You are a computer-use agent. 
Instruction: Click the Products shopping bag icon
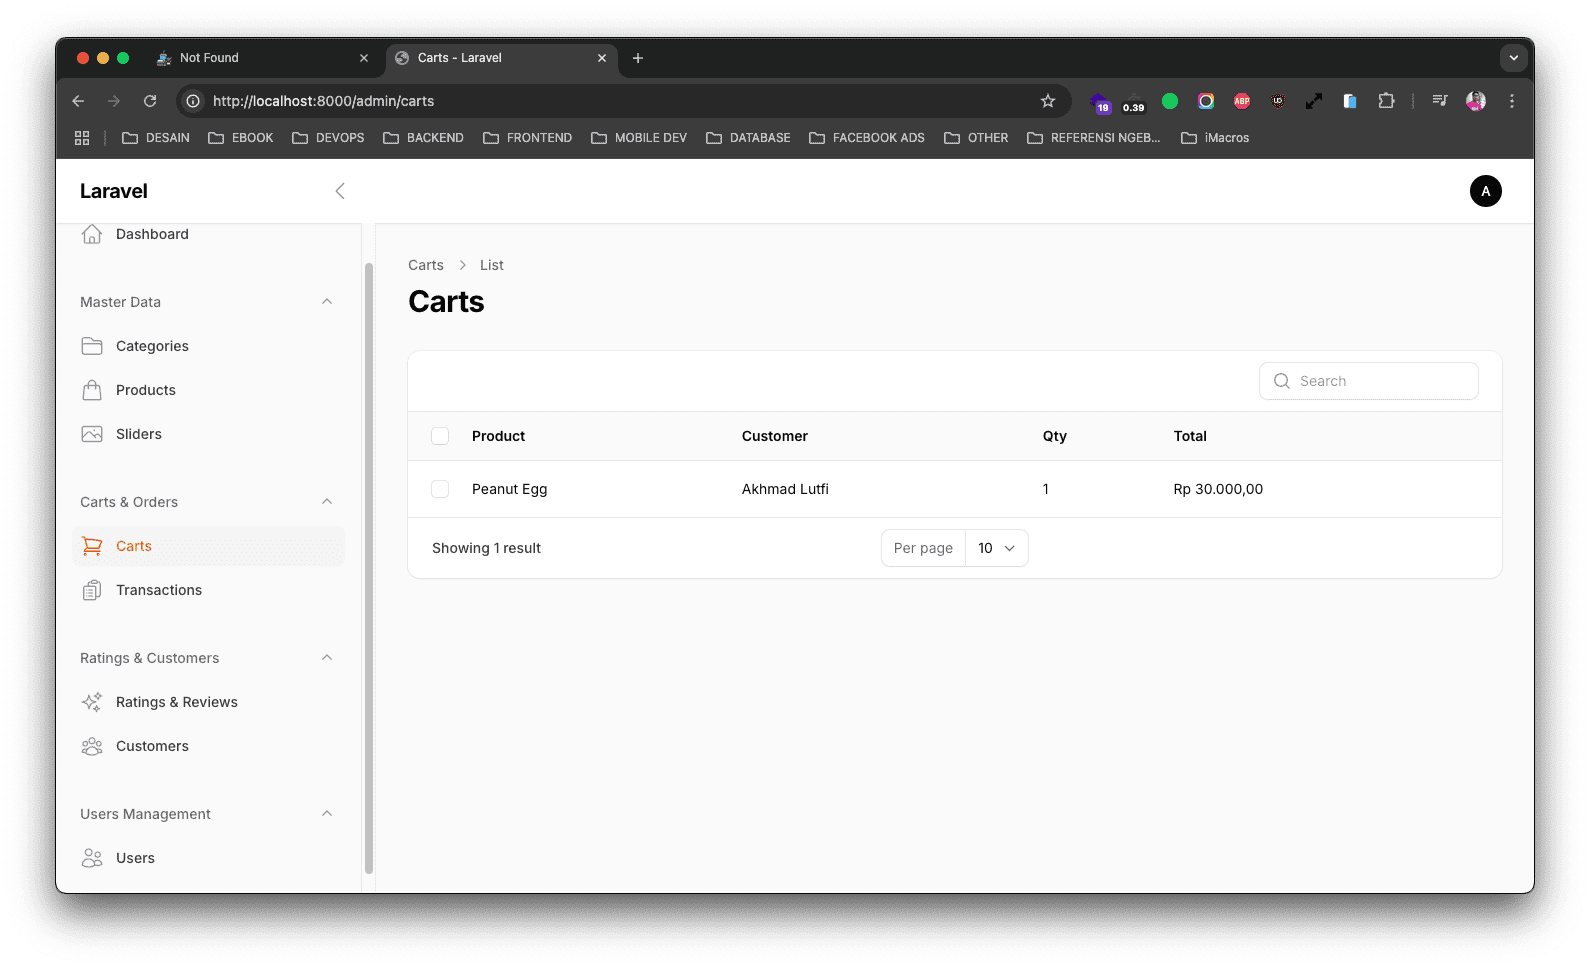(92, 390)
